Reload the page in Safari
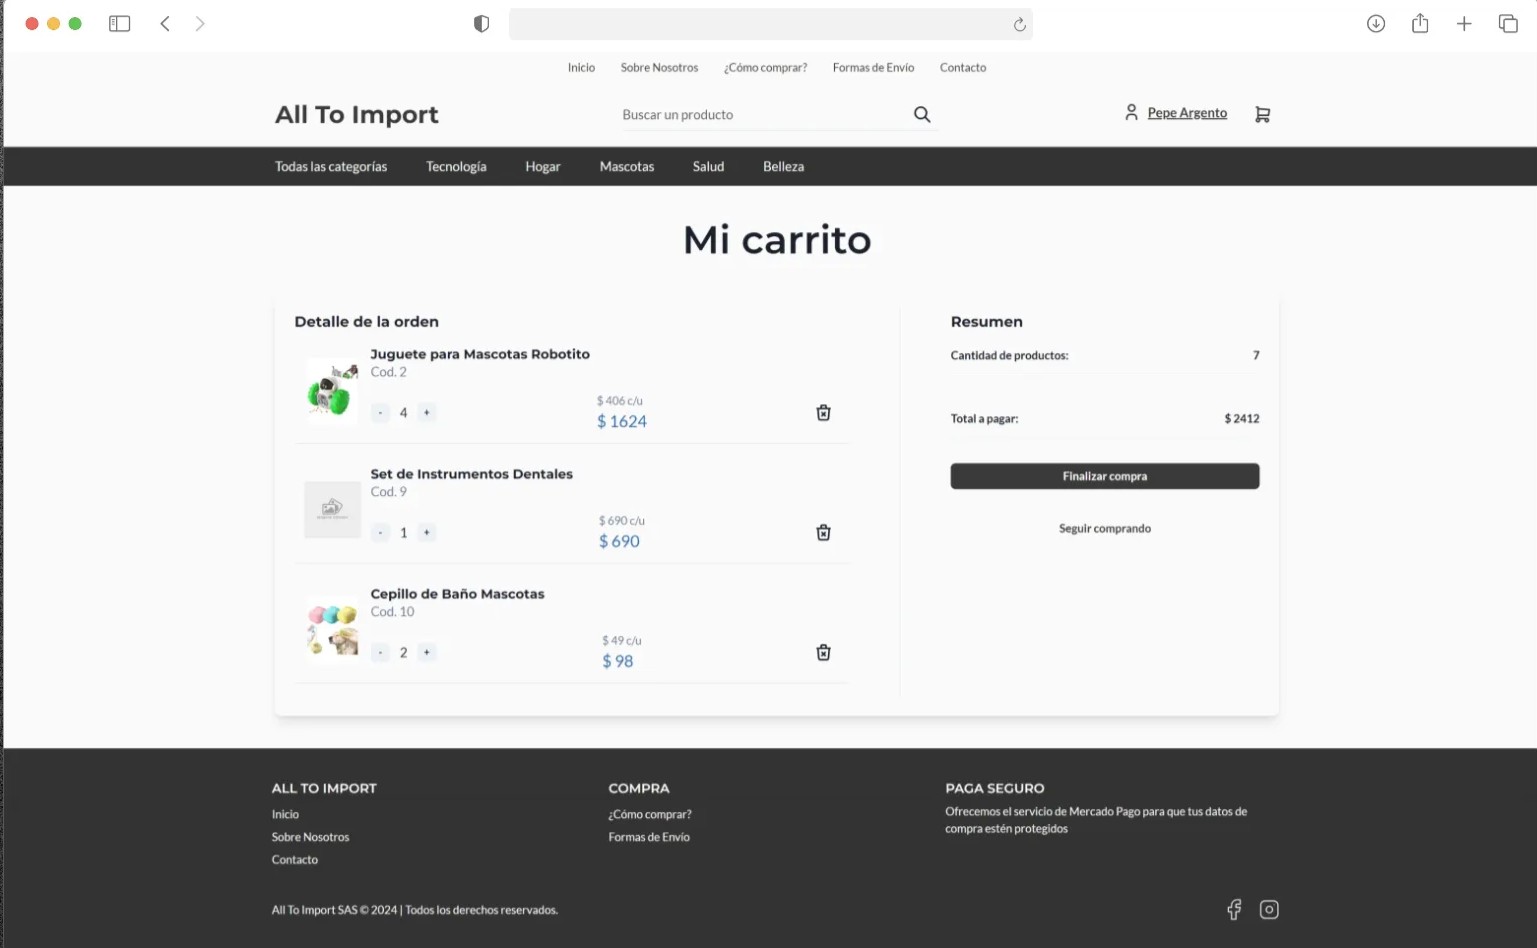The image size is (1537, 948). point(1019,25)
